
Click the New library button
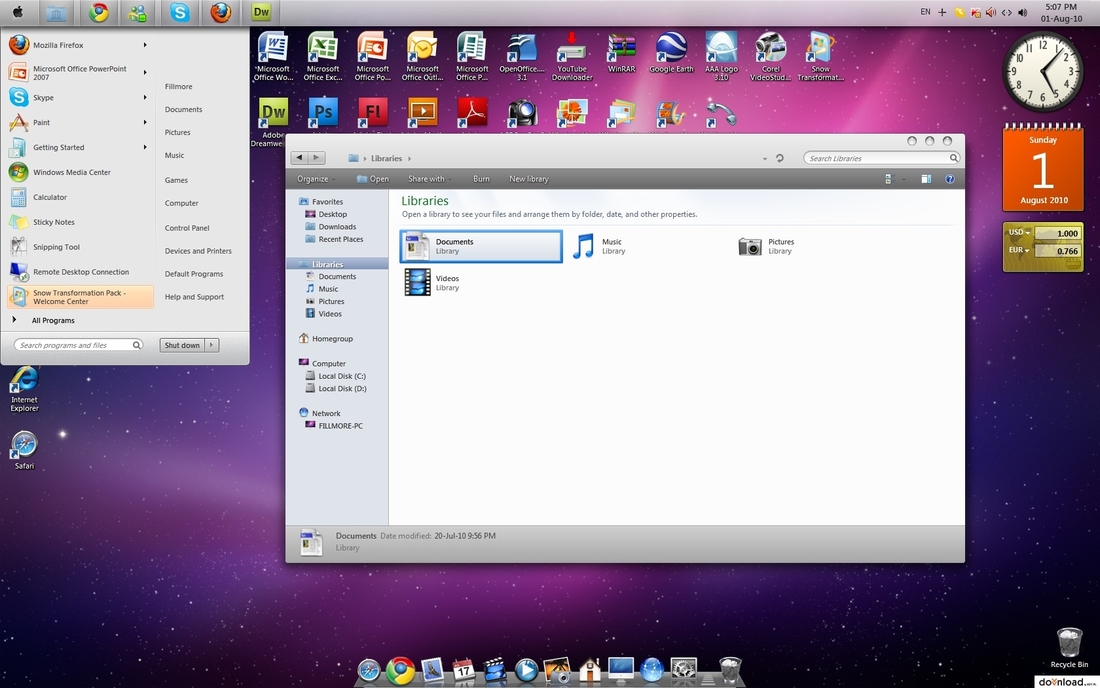click(529, 179)
